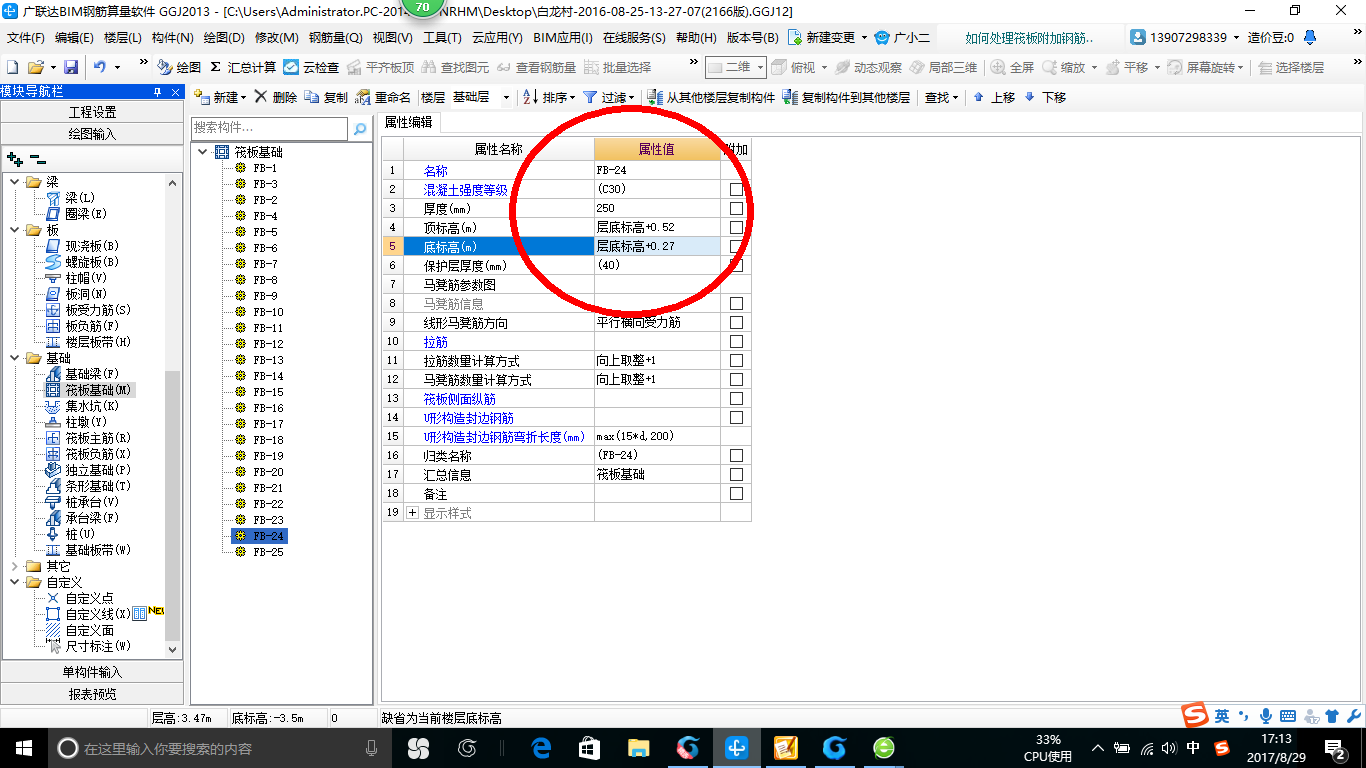Open 查找 find dropdown
The width and height of the screenshot is (1366, 768).
[x=941, y=97]
